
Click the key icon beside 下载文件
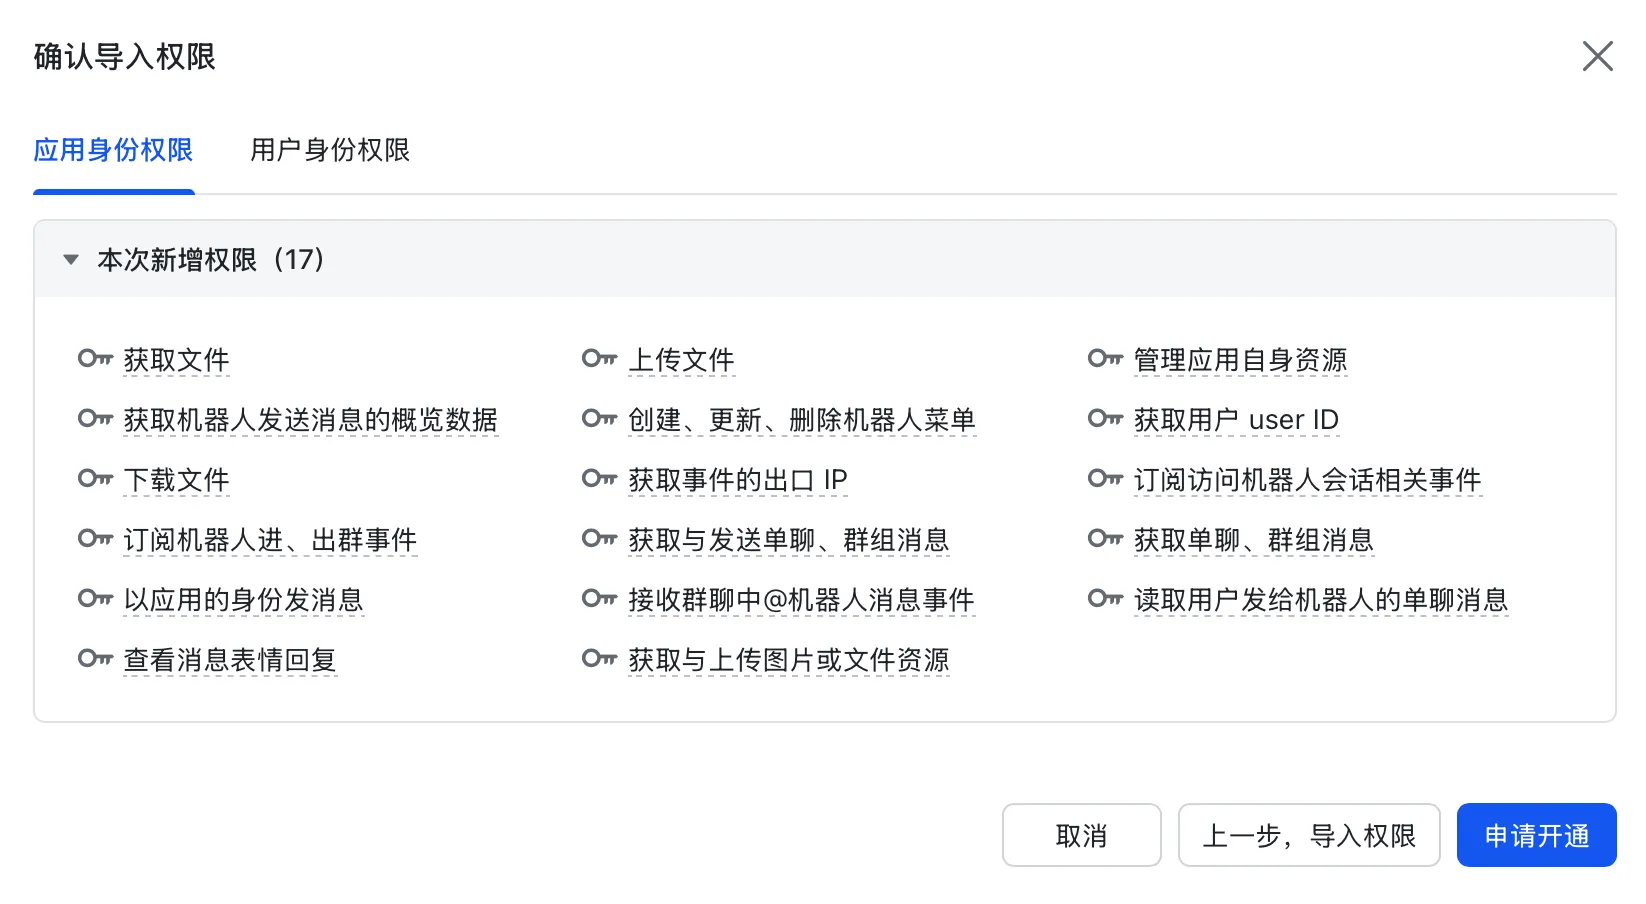(95, 479)
